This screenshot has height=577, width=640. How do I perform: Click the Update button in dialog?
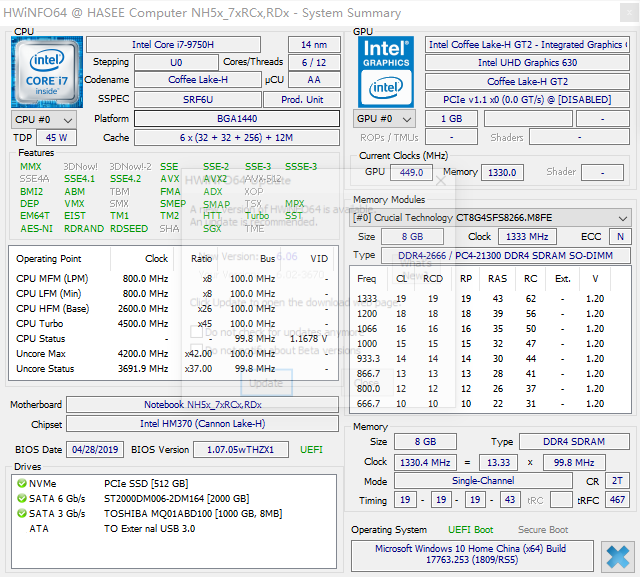coord(265,382)
